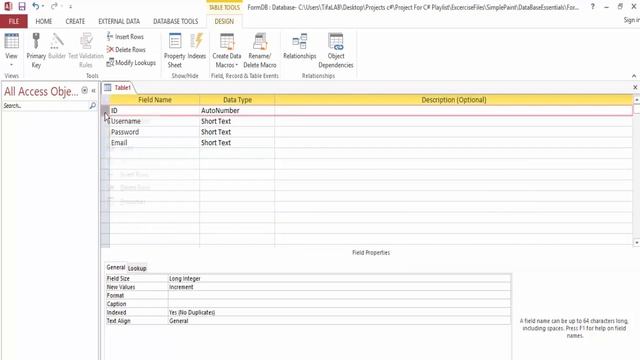The height and width of the screenshot is (360, 640).
Task: Close the Table1 design window
Action: click(635, 87)
